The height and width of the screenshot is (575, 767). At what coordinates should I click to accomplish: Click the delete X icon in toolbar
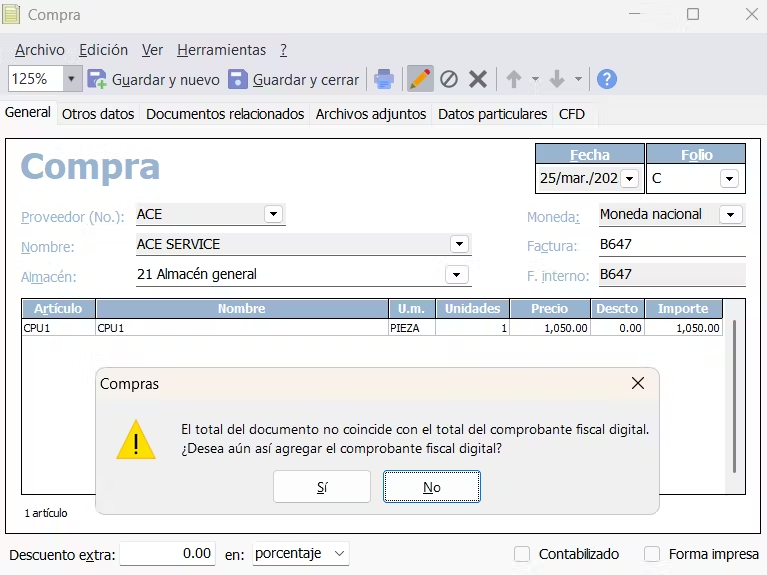[x=478, y=79]
